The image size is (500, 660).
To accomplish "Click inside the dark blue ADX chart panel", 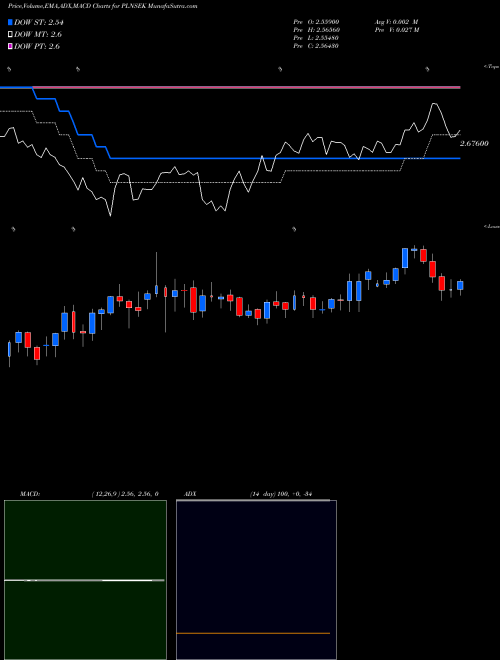I will (x=256, y=580).
